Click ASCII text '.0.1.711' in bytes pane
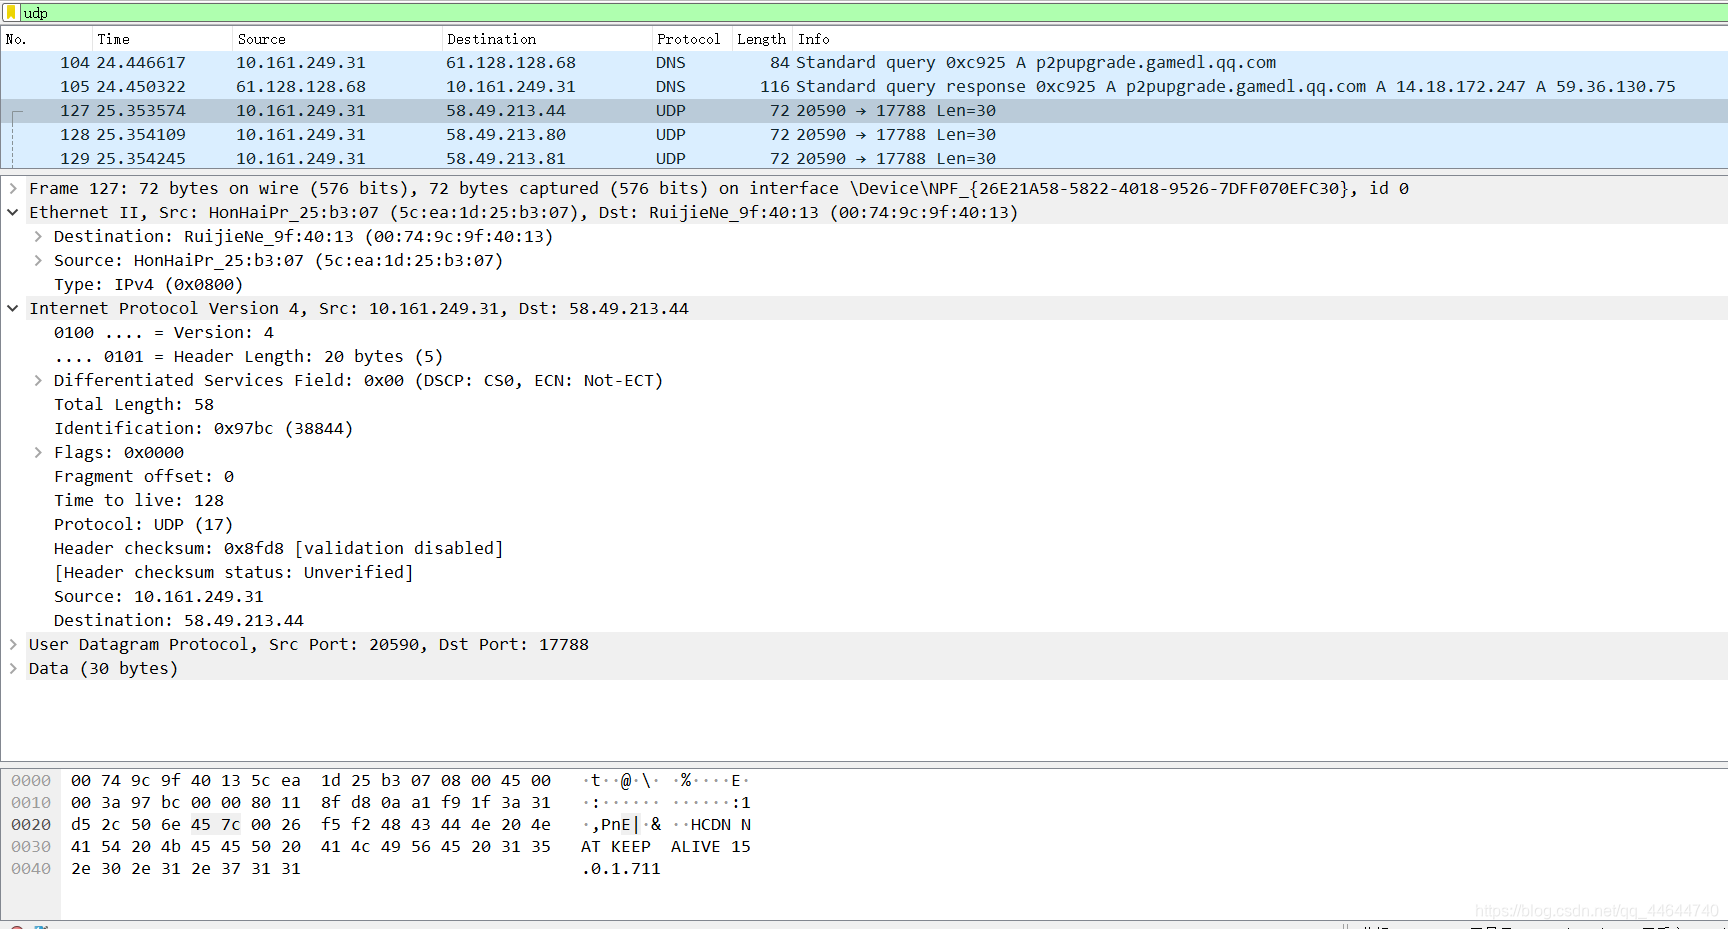Image resolution: width=1728 pixels, height=929 pixels. pos(621,869)
